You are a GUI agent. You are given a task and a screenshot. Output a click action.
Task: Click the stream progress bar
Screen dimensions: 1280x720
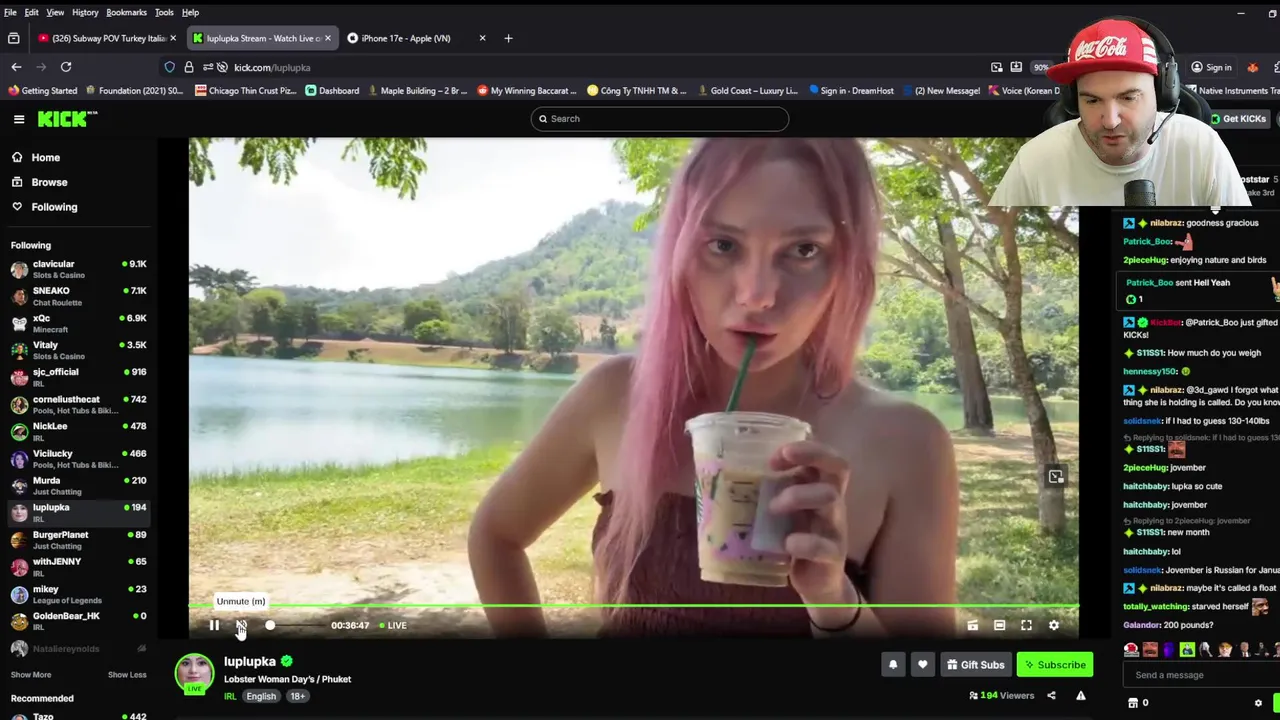tap(634, 606)
